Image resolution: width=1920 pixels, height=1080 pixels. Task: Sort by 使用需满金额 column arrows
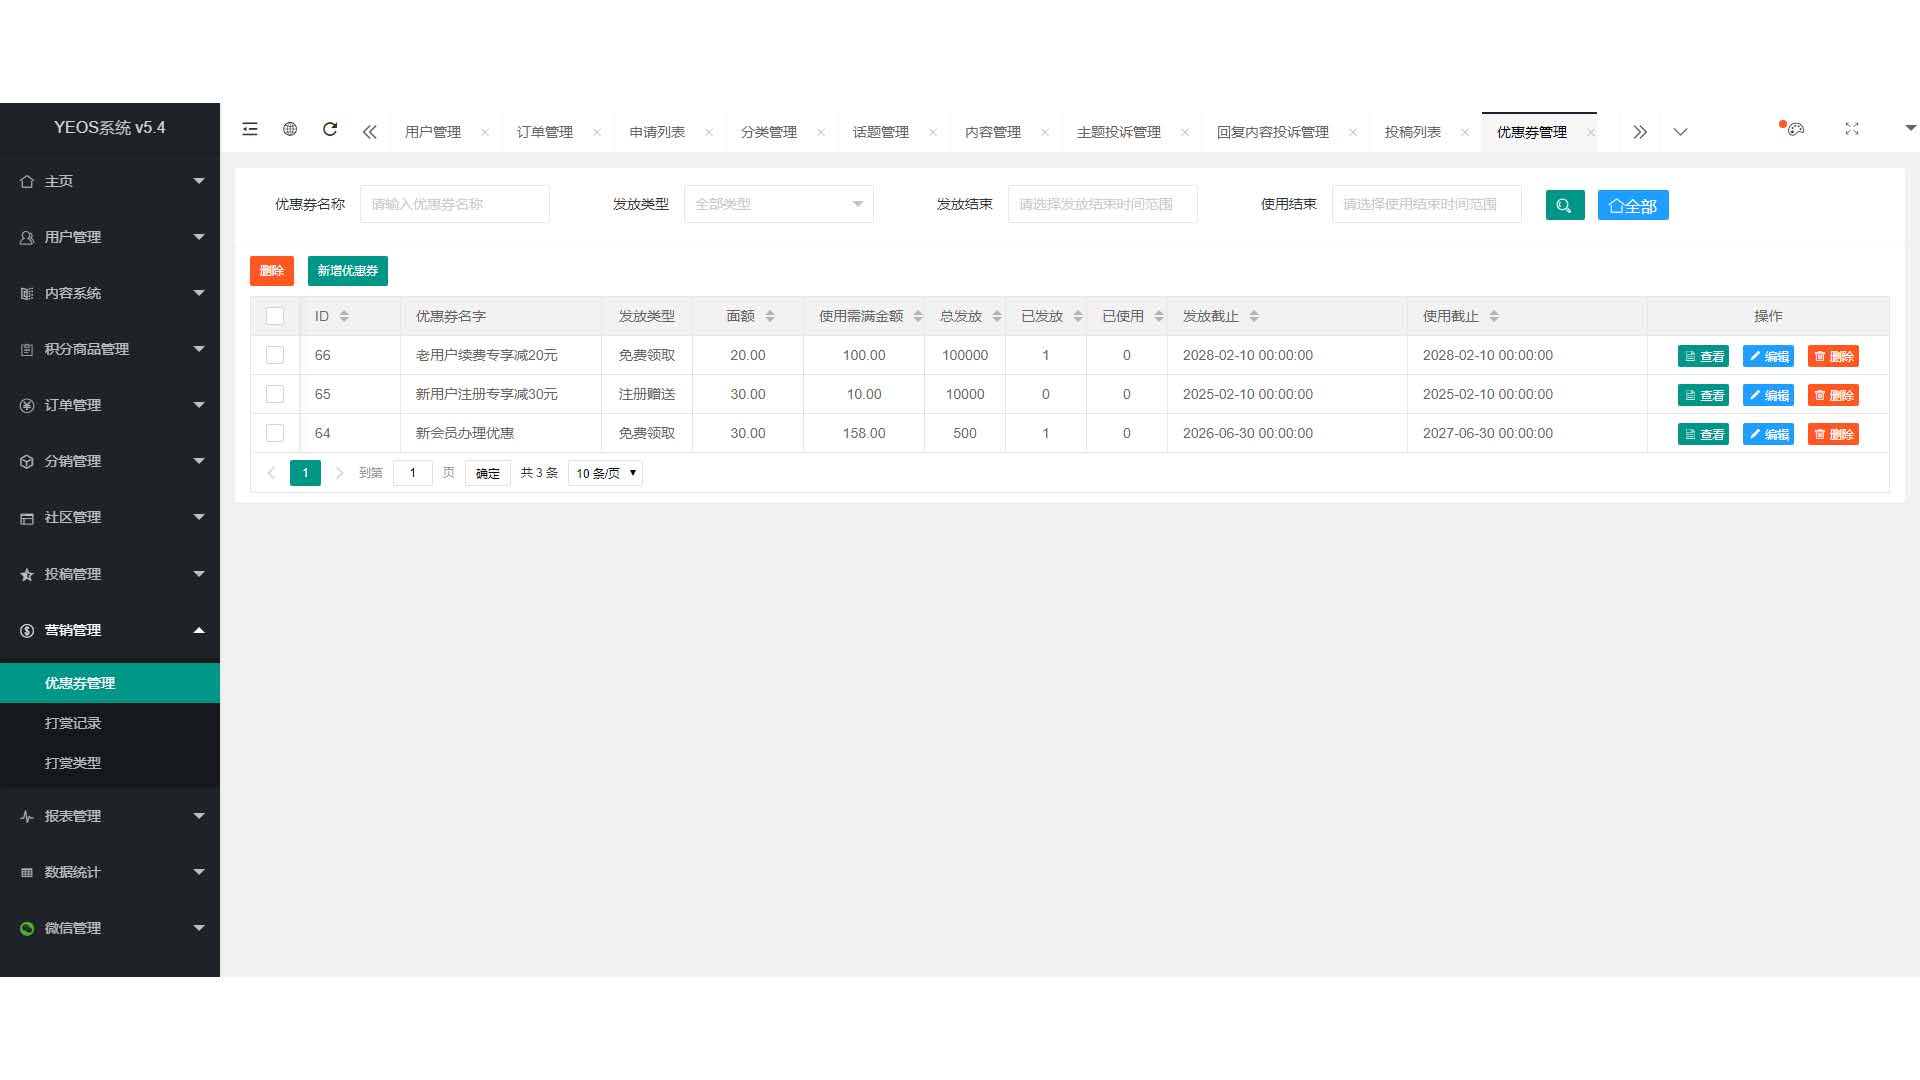[918, 316]
